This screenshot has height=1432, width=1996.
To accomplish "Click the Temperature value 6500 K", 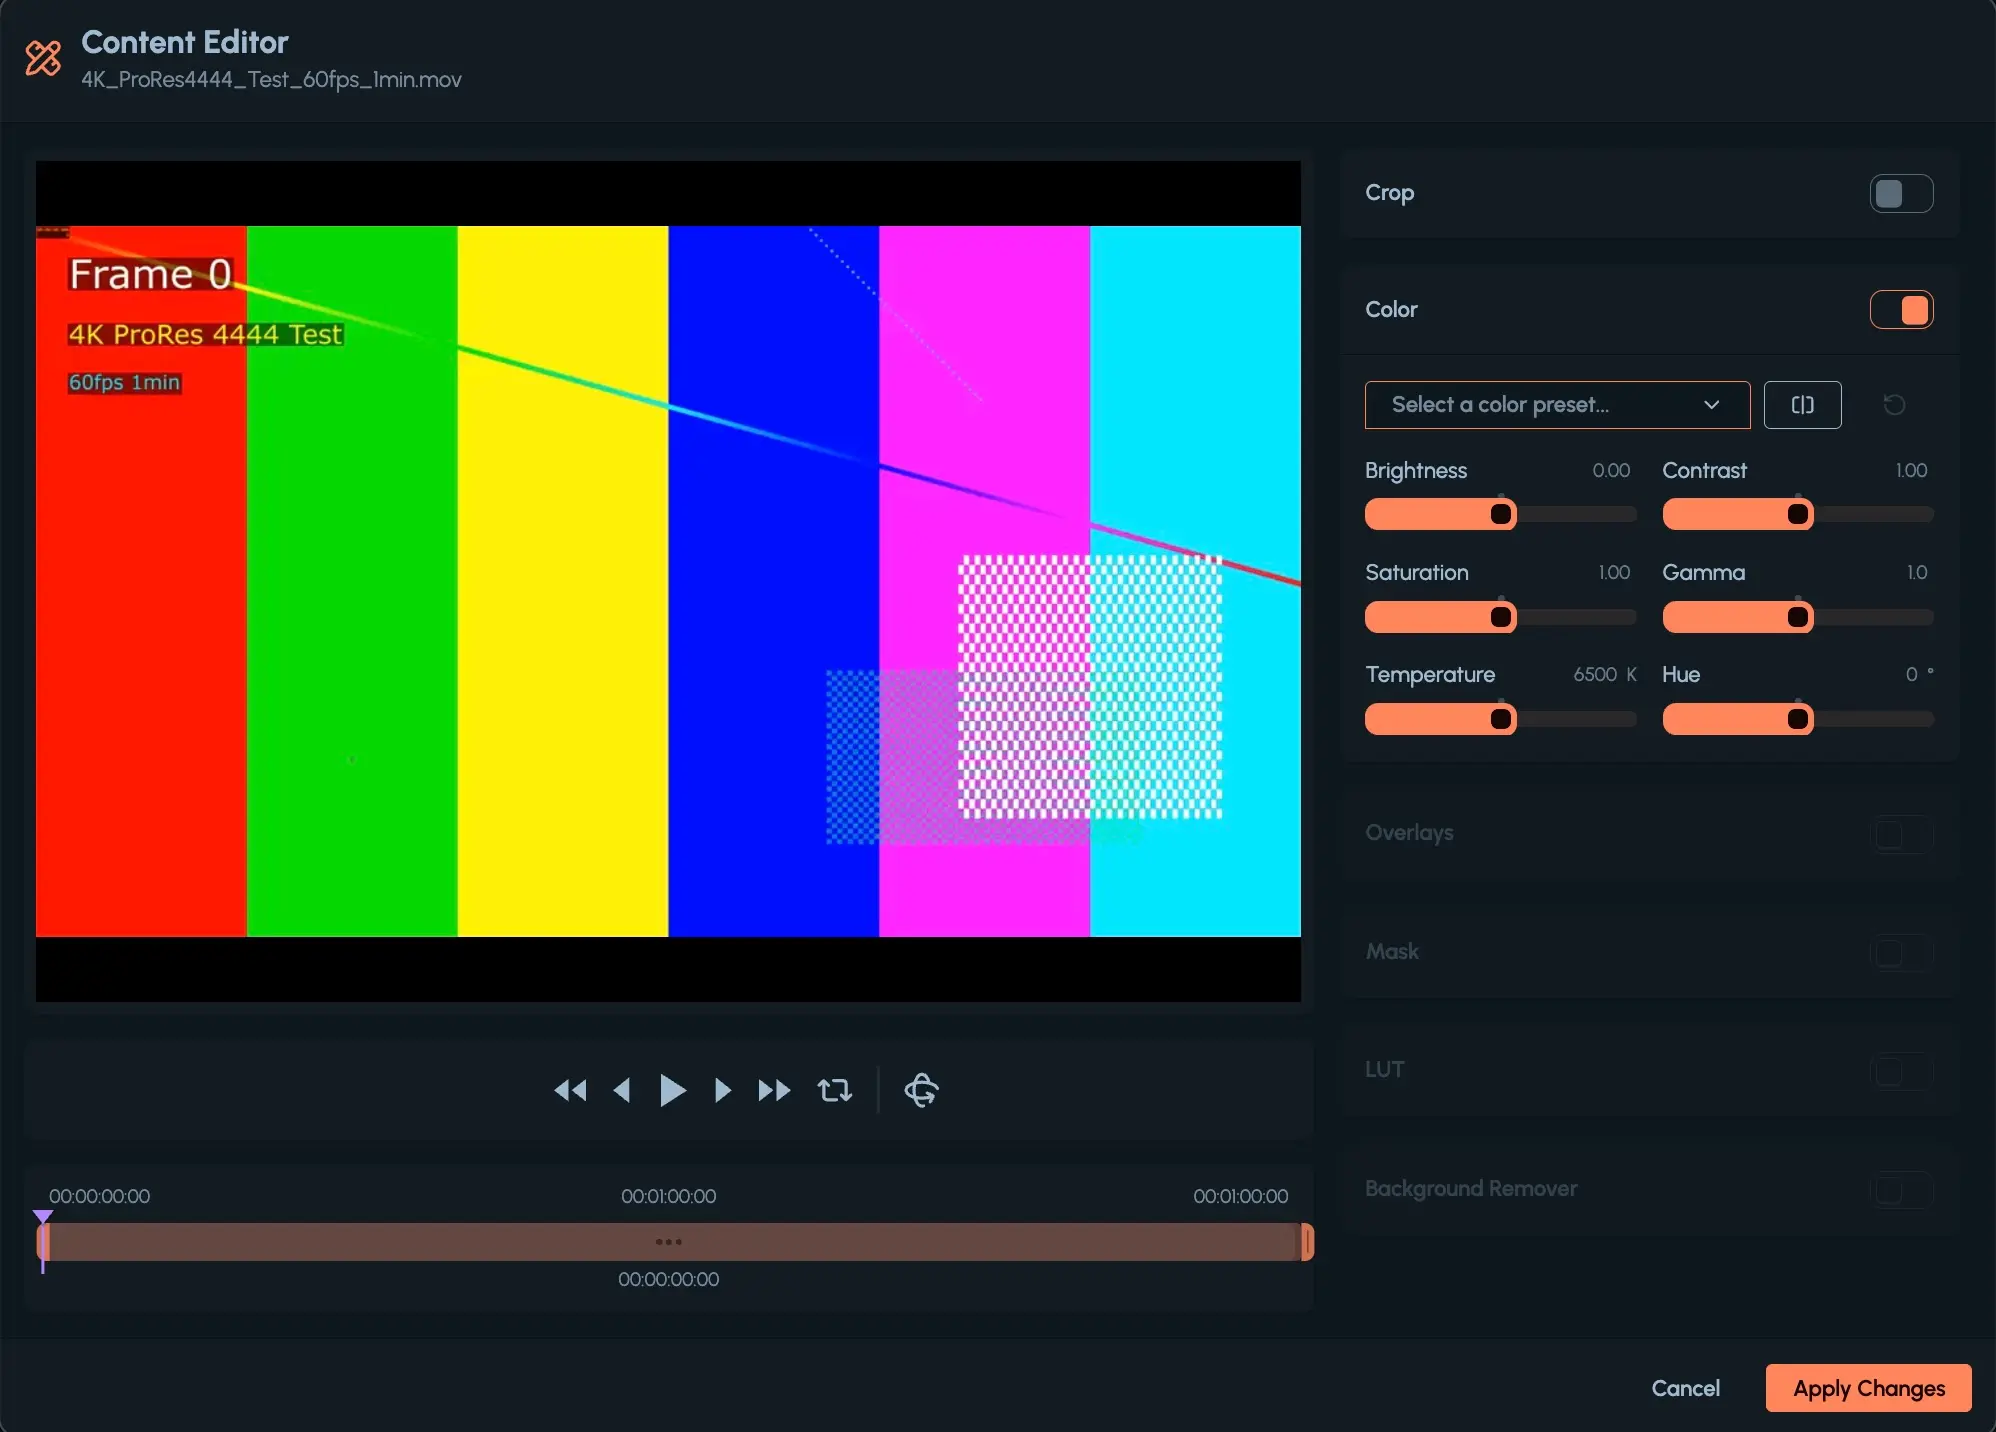I will [x=1605, y=675].
